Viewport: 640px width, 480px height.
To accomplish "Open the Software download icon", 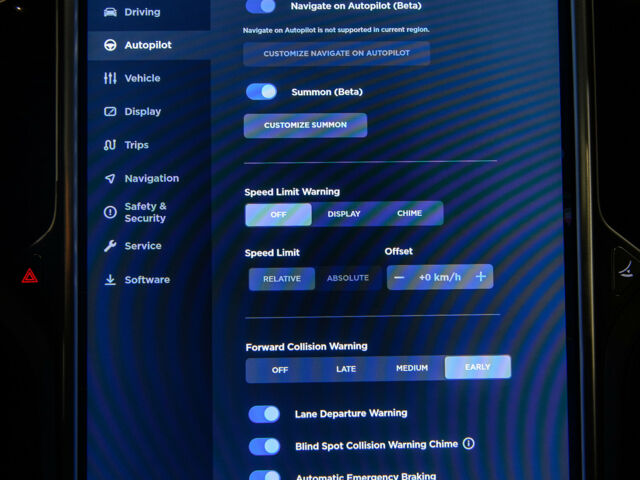I will [x=110, y=280].
